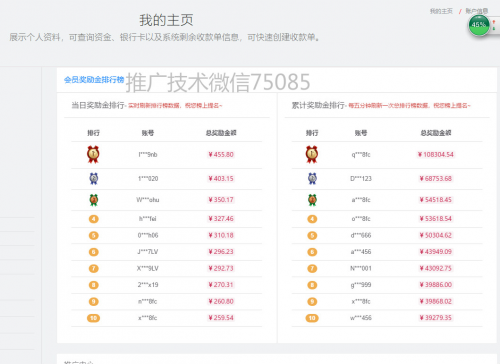This screenshot has height=364, width=500.
Task: Click account name D***123
Action: [361, 179]
